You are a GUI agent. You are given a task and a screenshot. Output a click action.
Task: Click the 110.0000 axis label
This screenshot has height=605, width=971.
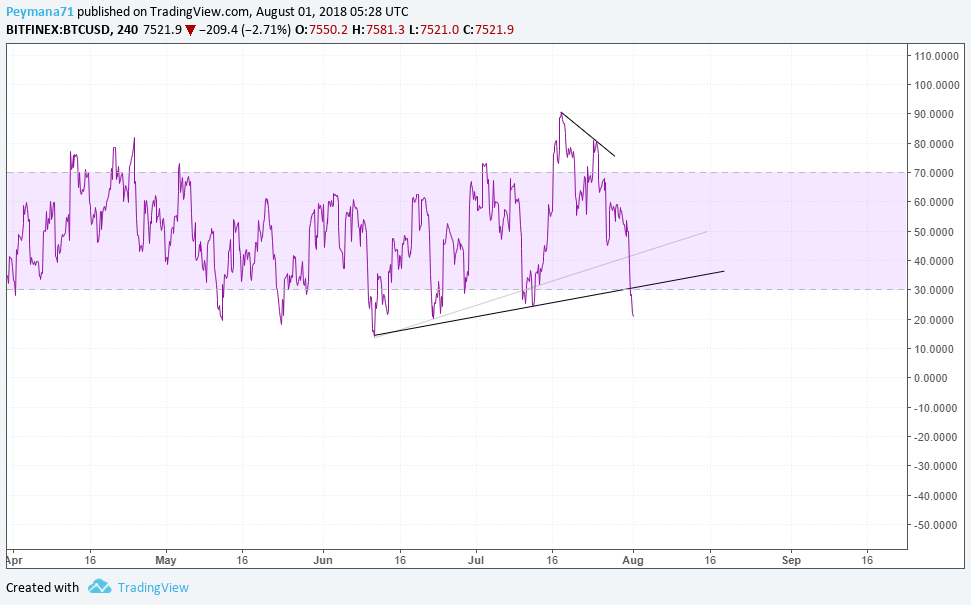pos(934,56)
